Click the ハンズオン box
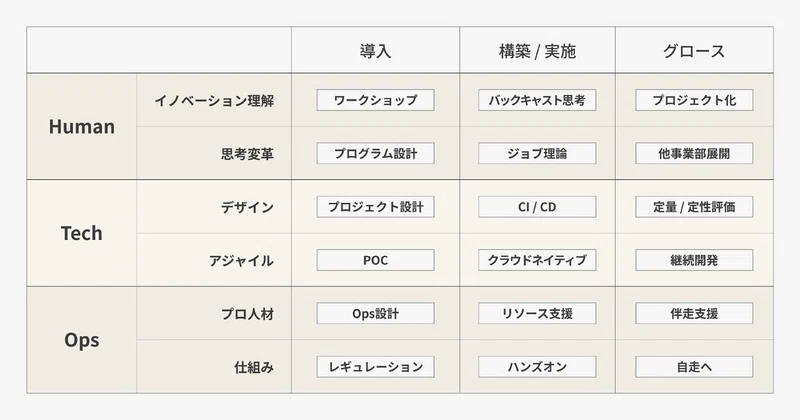This screenshot has height=420, width=800. (537, 366)
